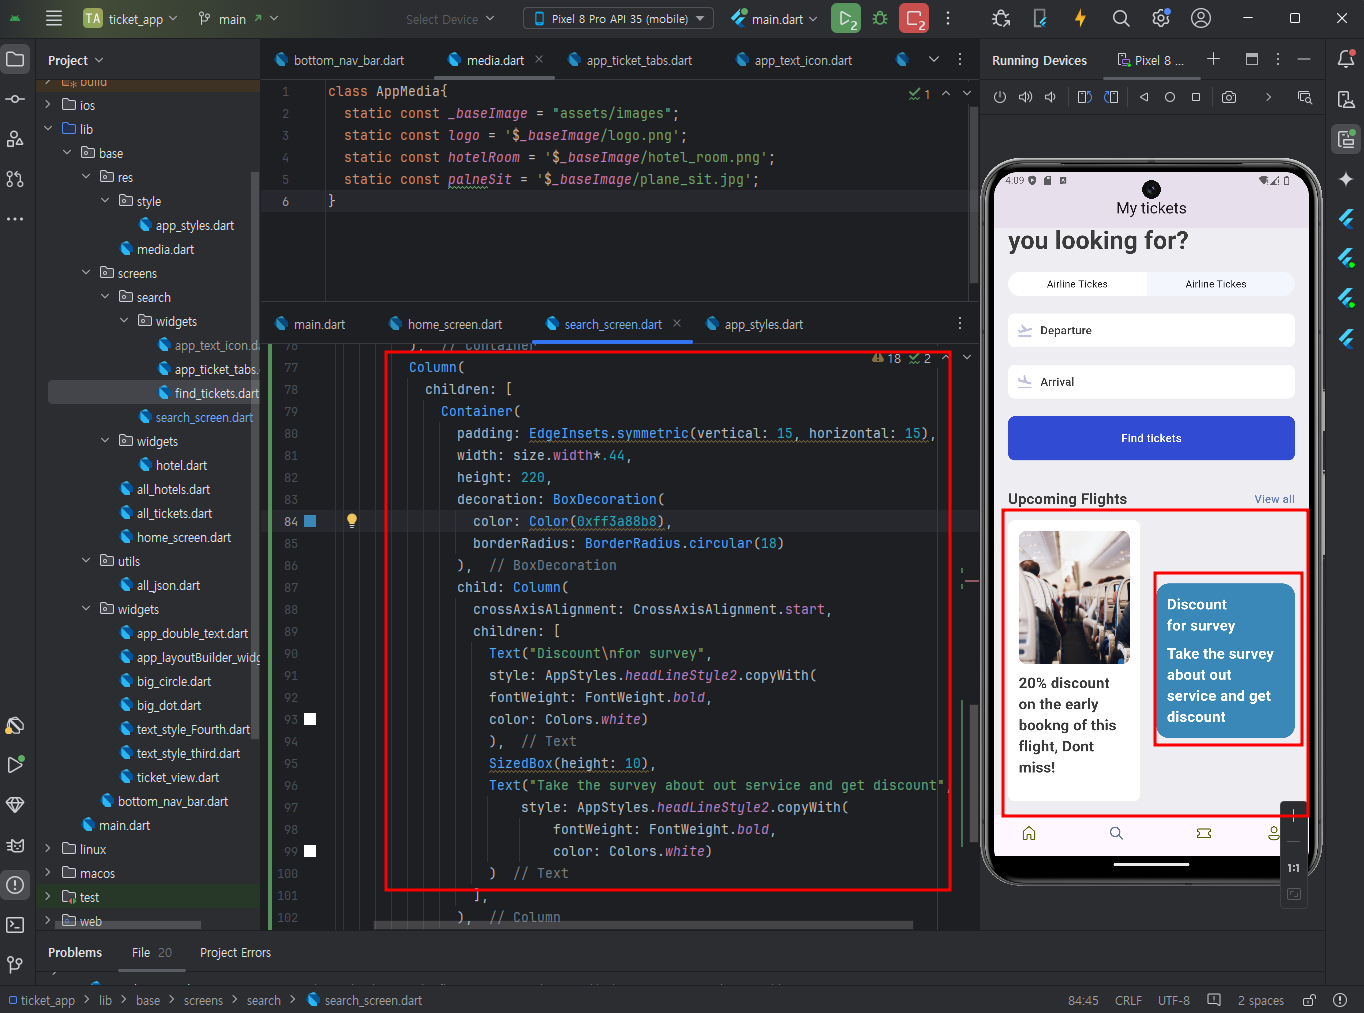Open Pull Requests tool window icon
Image resolution: width=1364 pixels, height=1013 pixels.
click(15, 179)
